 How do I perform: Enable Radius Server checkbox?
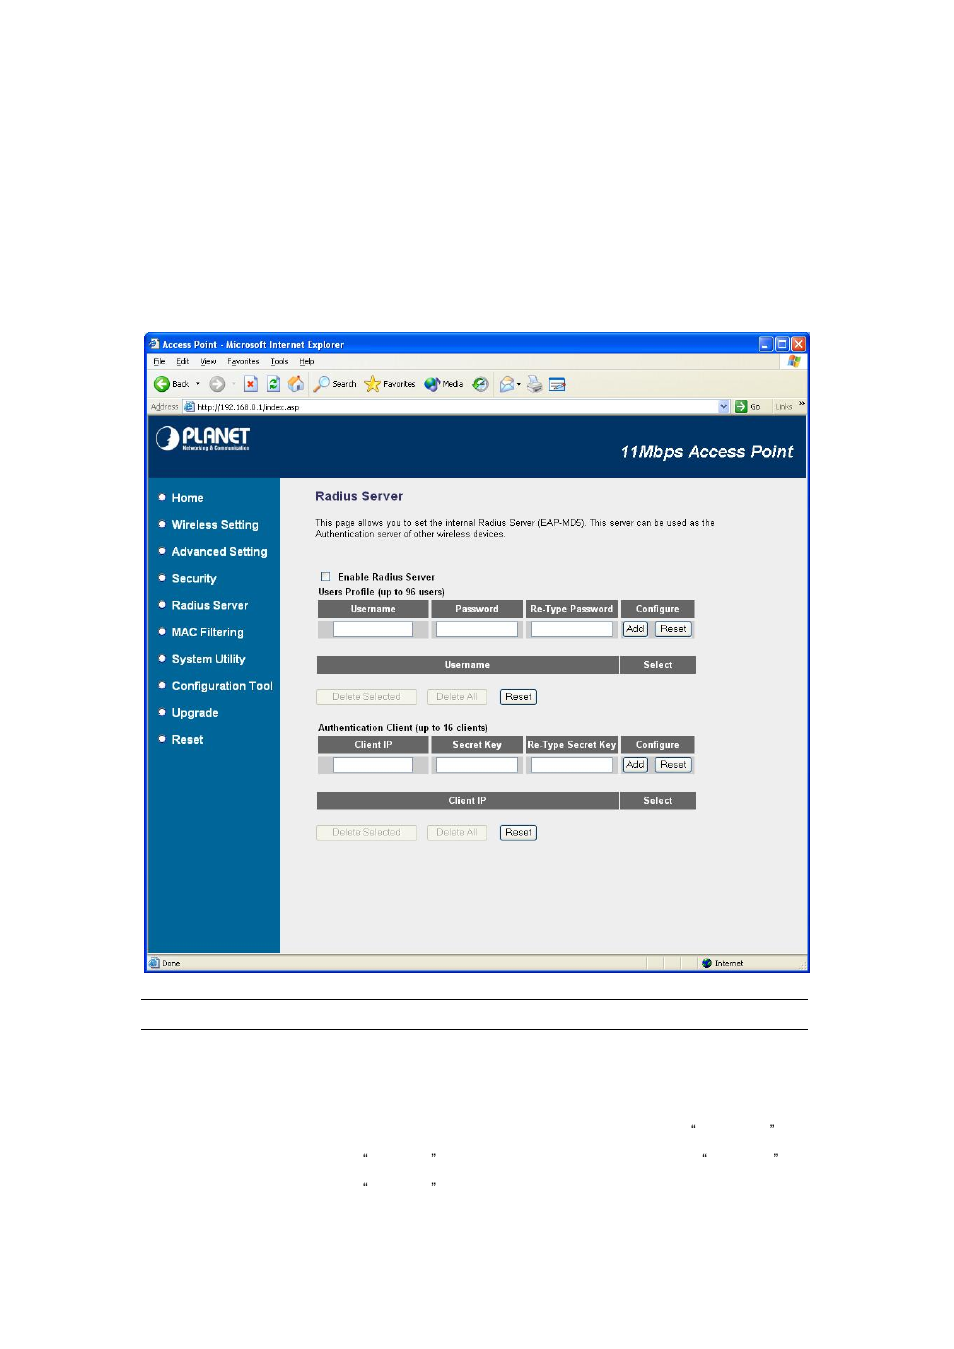[325, 577]
